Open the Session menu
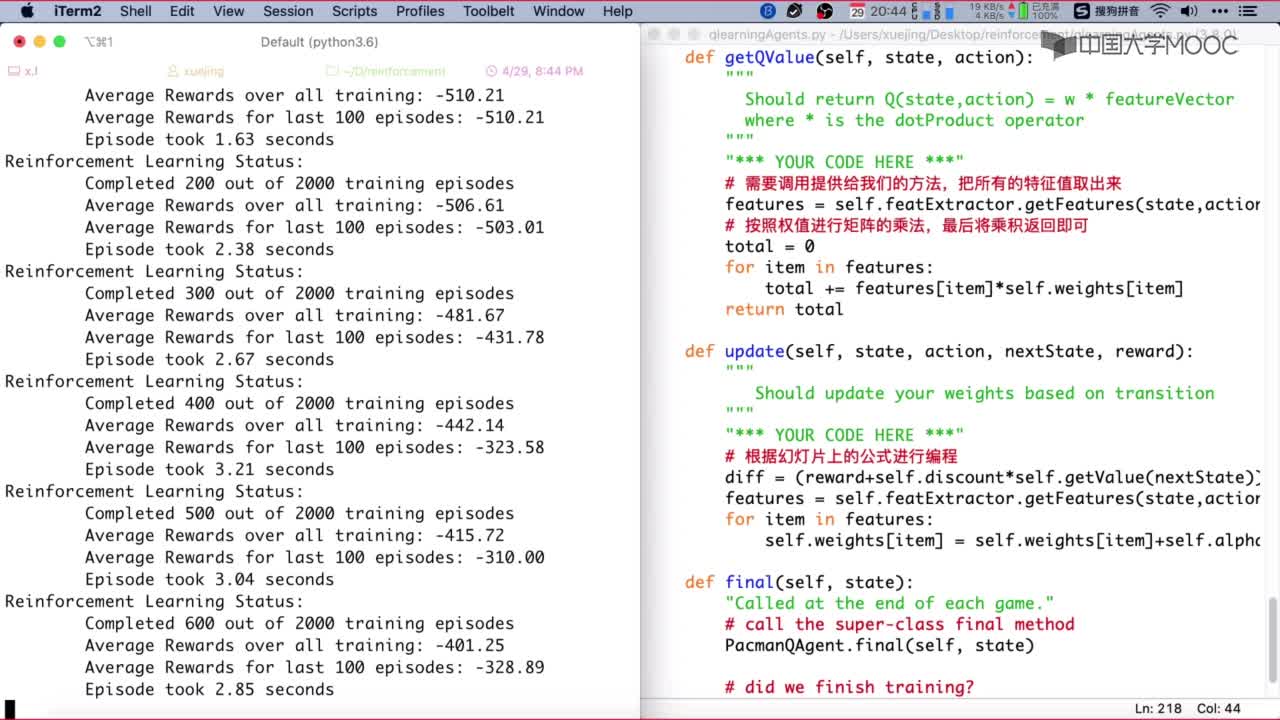Viewport: 1280px width, 720px height. 288,11
